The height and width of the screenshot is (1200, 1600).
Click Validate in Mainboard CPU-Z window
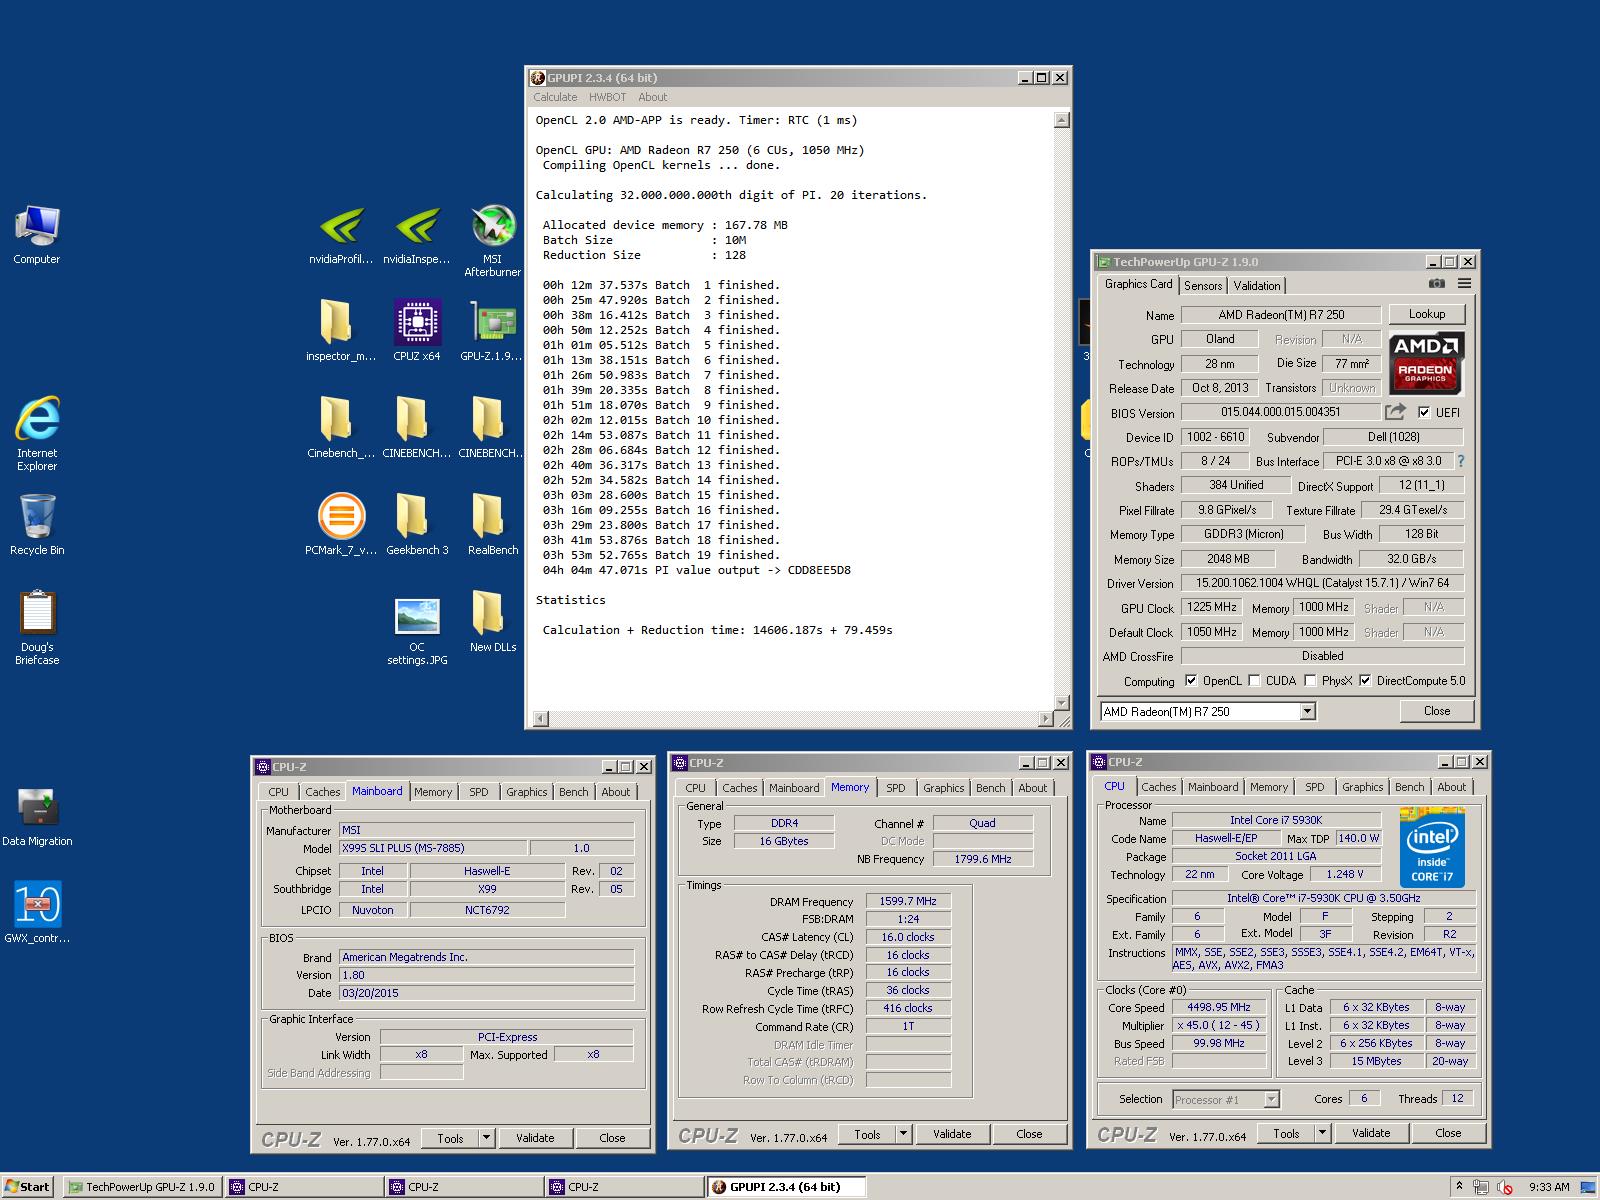click(x=535, y=1138)
